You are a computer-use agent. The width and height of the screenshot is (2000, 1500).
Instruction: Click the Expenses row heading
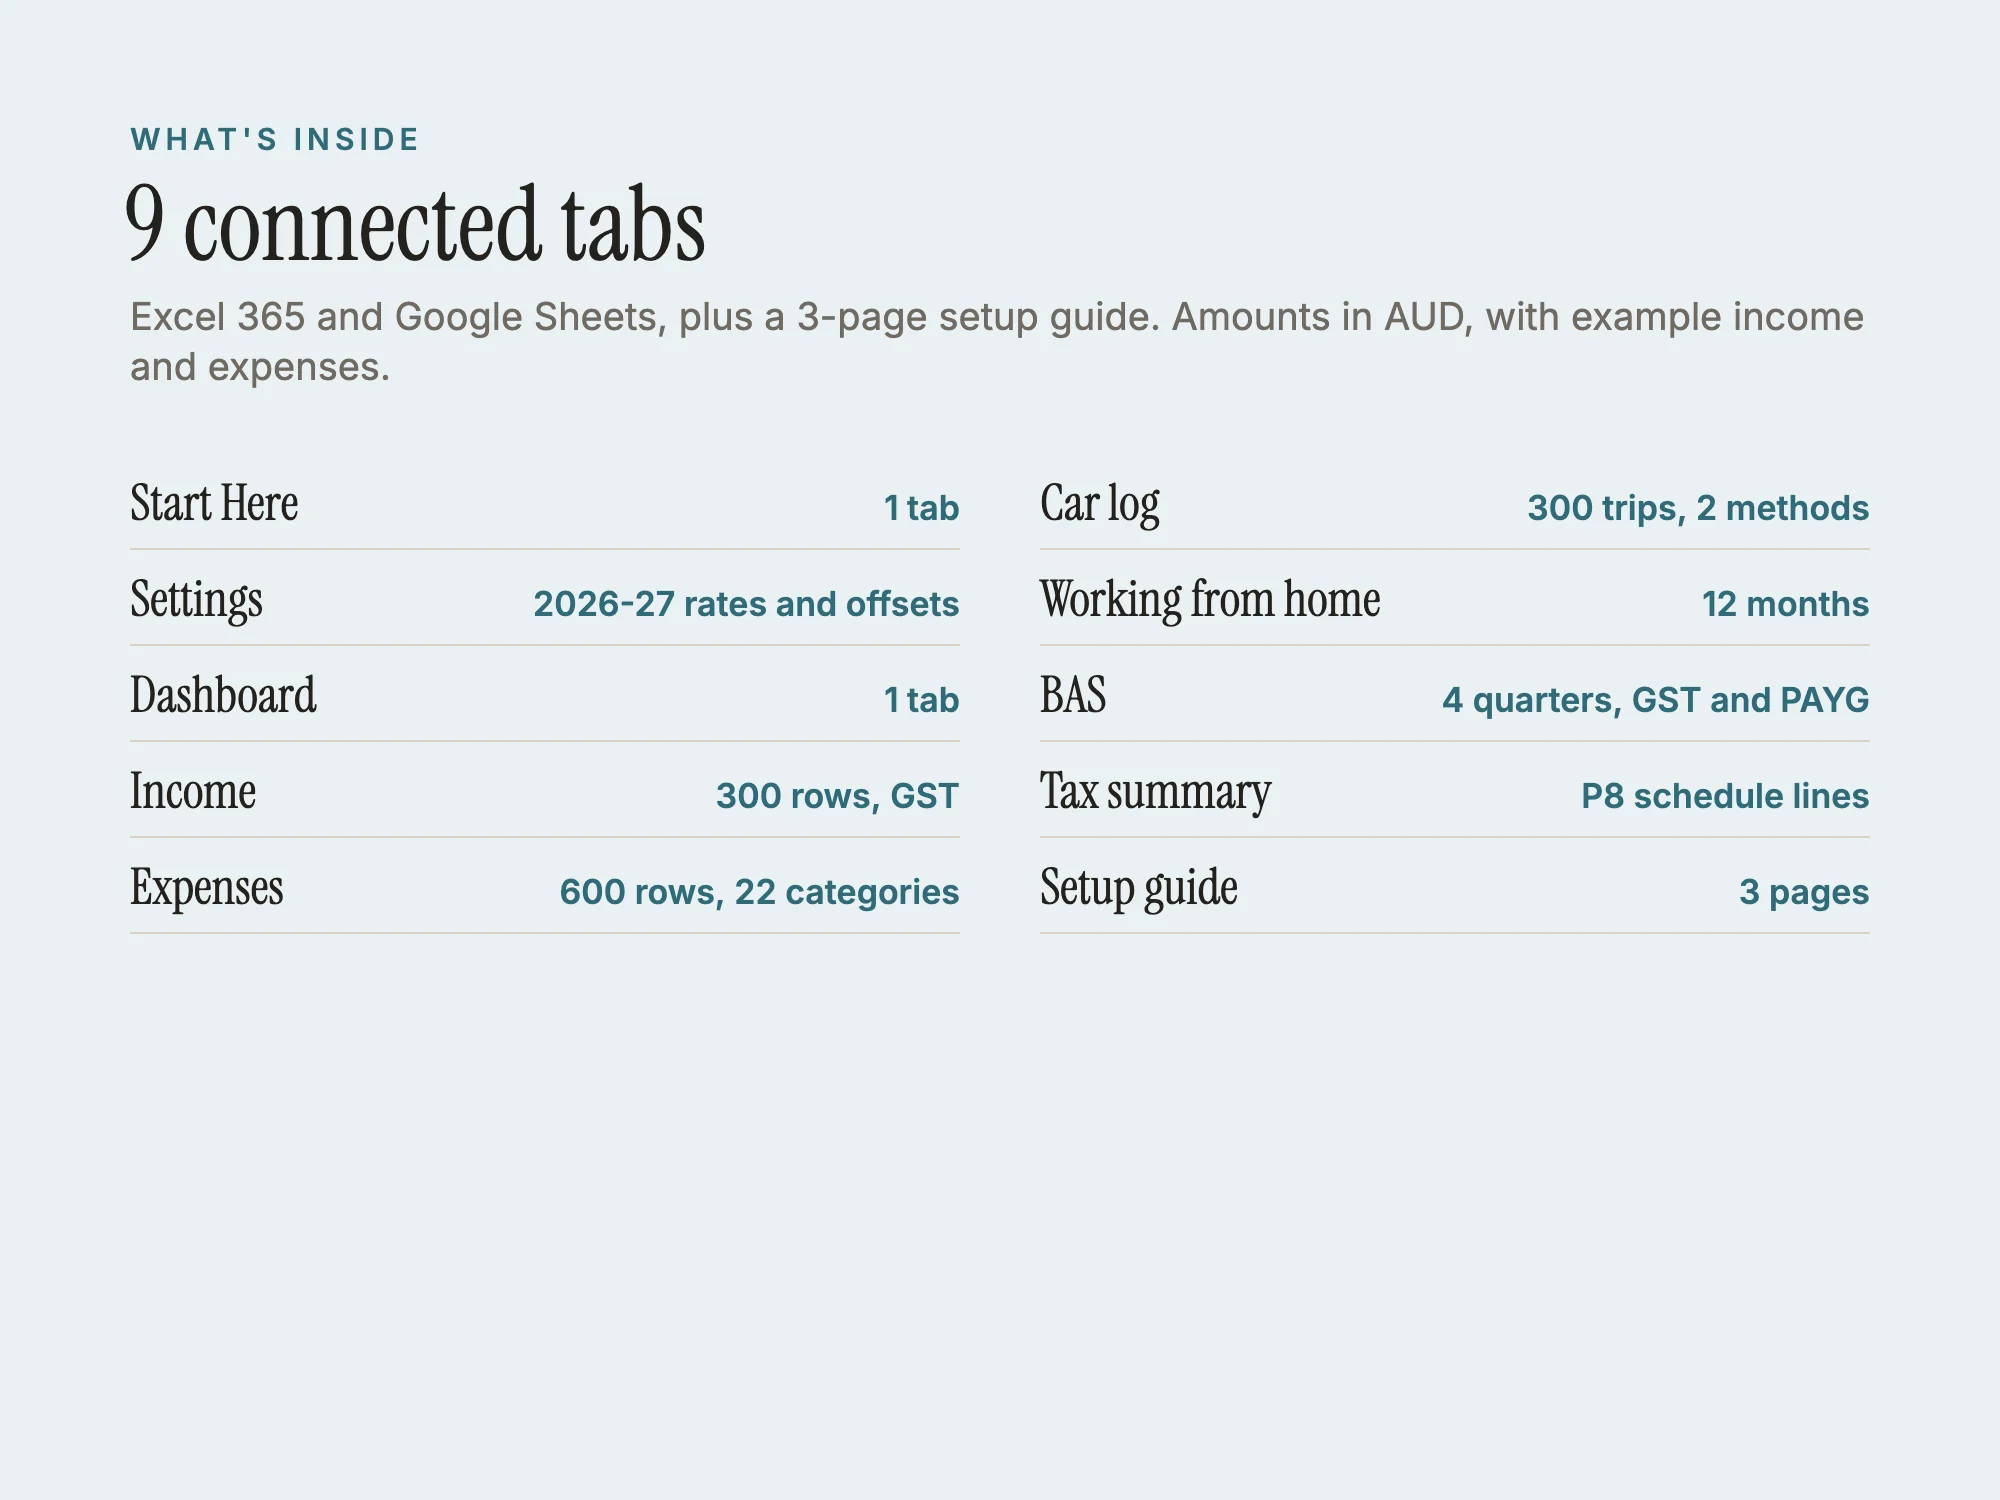(x=207, y=888)
